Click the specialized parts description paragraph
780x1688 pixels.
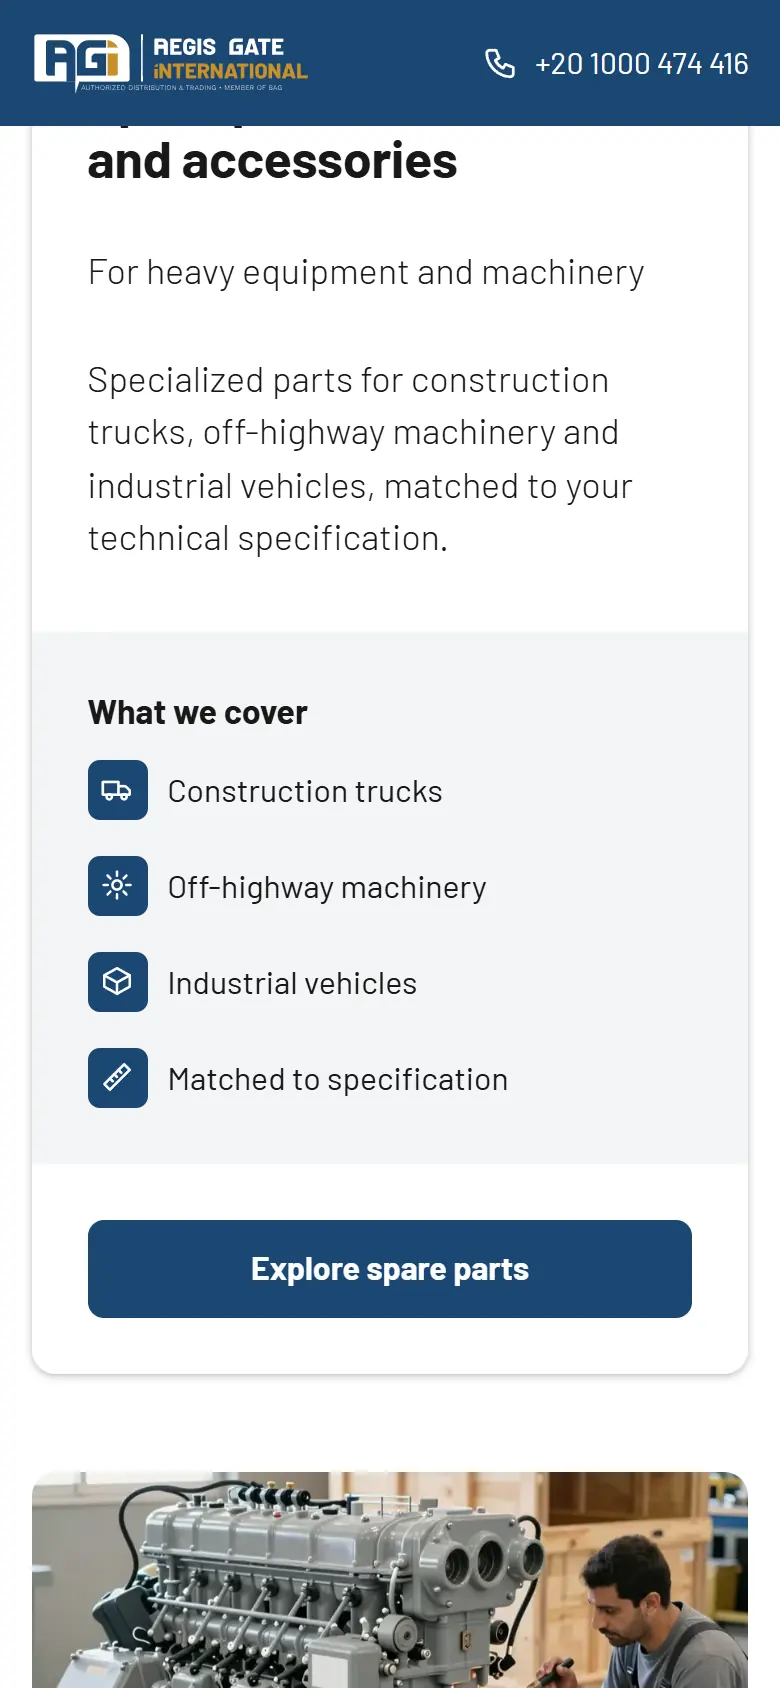[360, 459]
